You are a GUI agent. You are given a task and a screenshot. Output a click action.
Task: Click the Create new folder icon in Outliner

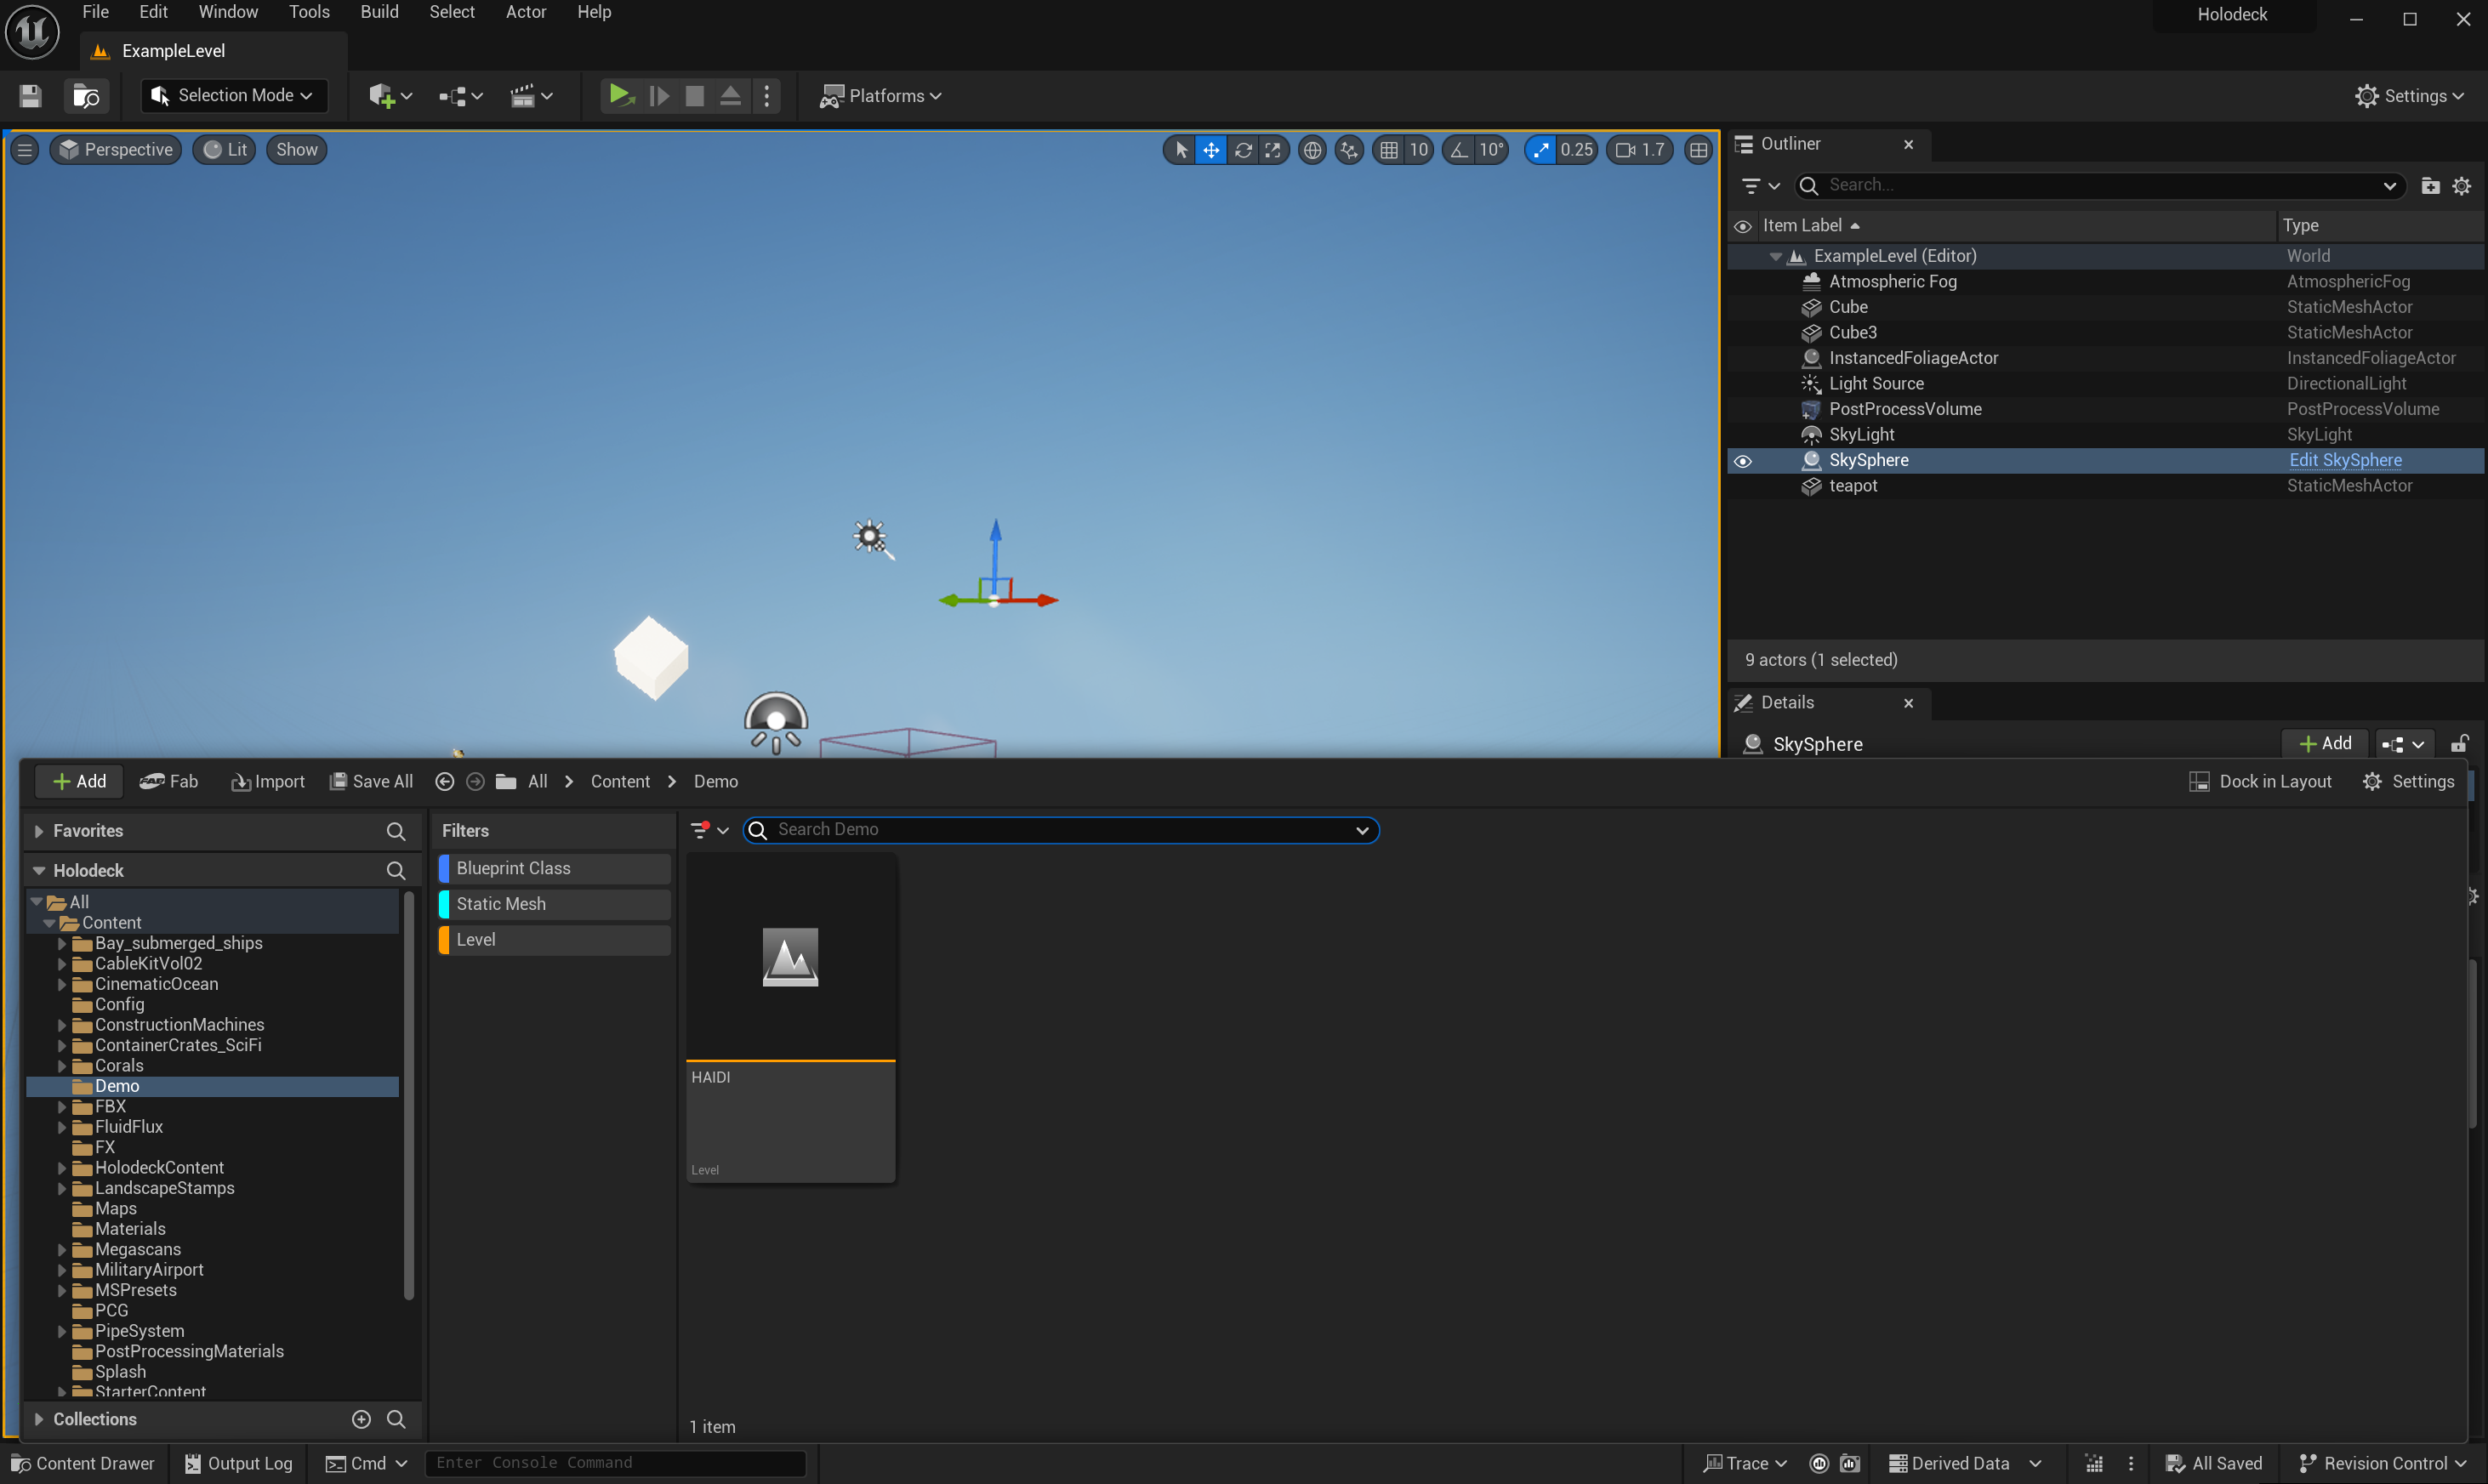click(2430, 186)
